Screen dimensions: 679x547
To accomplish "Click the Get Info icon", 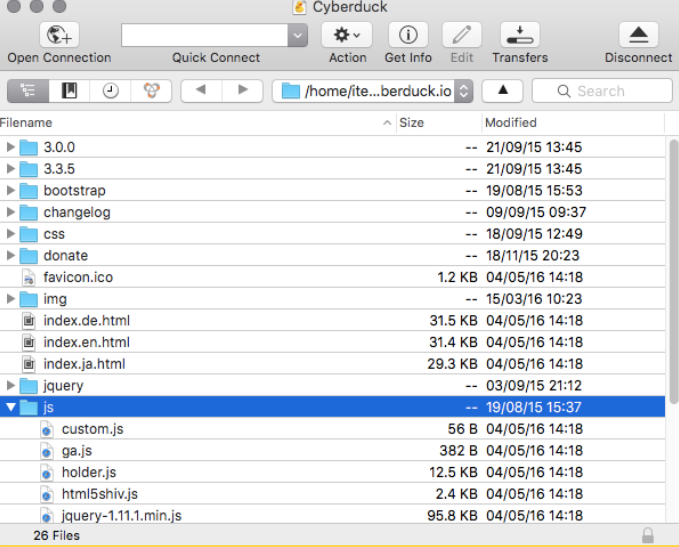I will 408,35.
